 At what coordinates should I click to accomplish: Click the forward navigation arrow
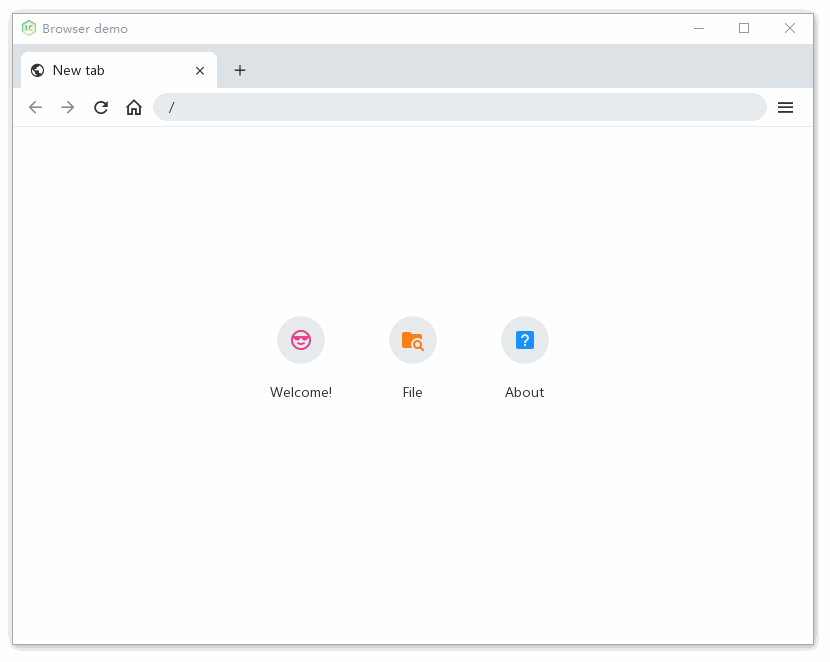coord(67,107)
